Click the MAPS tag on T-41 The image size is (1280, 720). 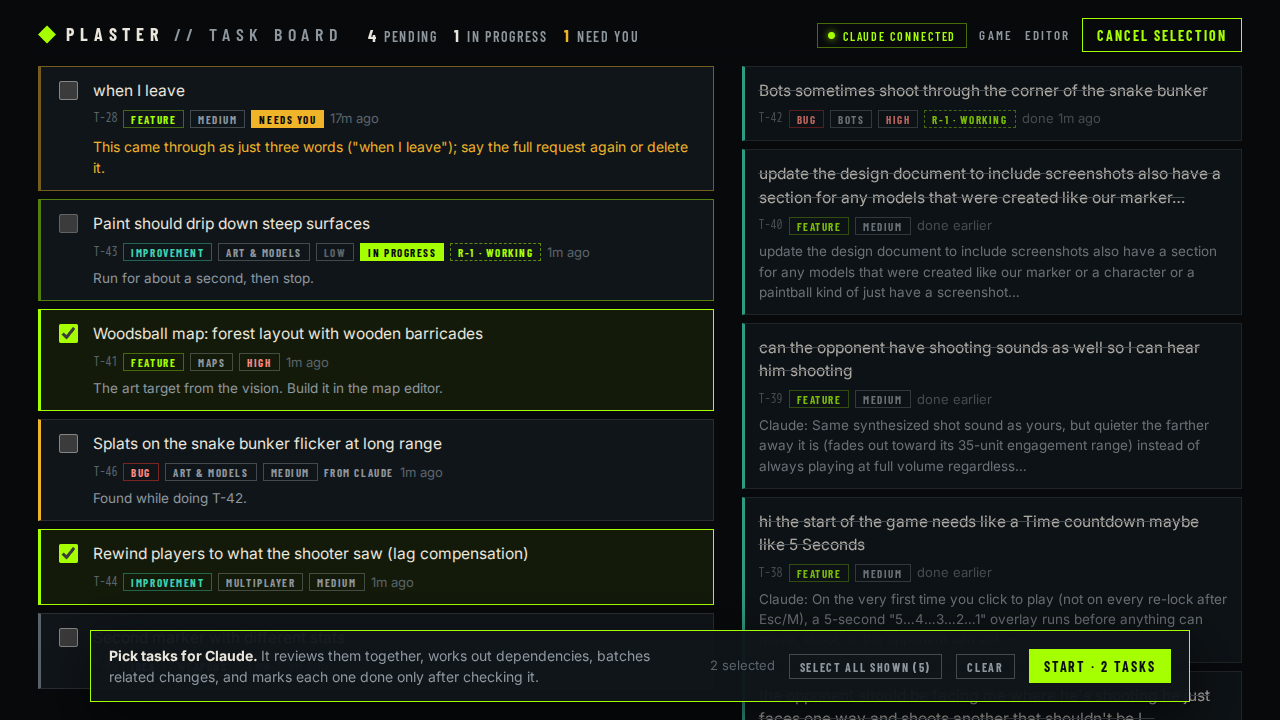[x=211, y=363]
